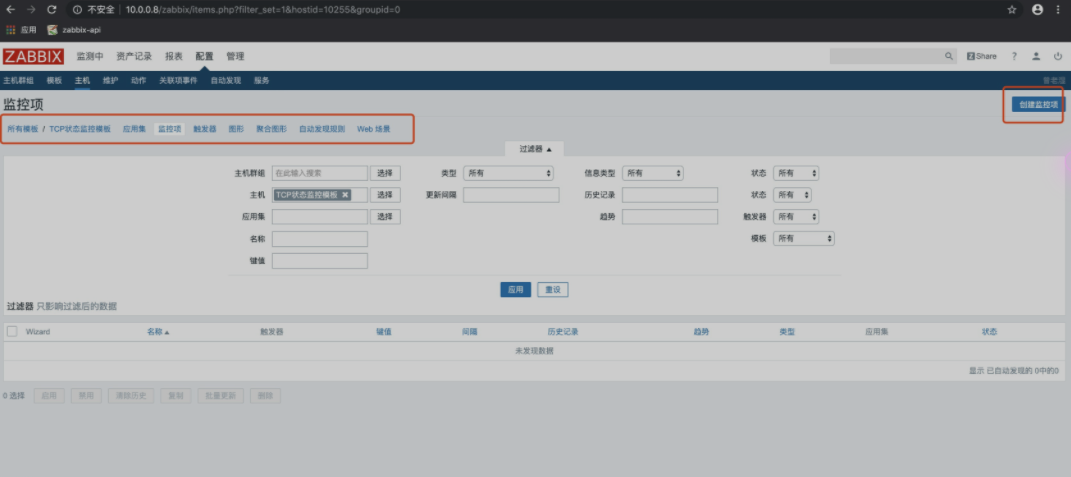Switch to 图形 tab
The width and height of the screenshot is (1071, 477).
pyautogui.click(x=236, y=128)
